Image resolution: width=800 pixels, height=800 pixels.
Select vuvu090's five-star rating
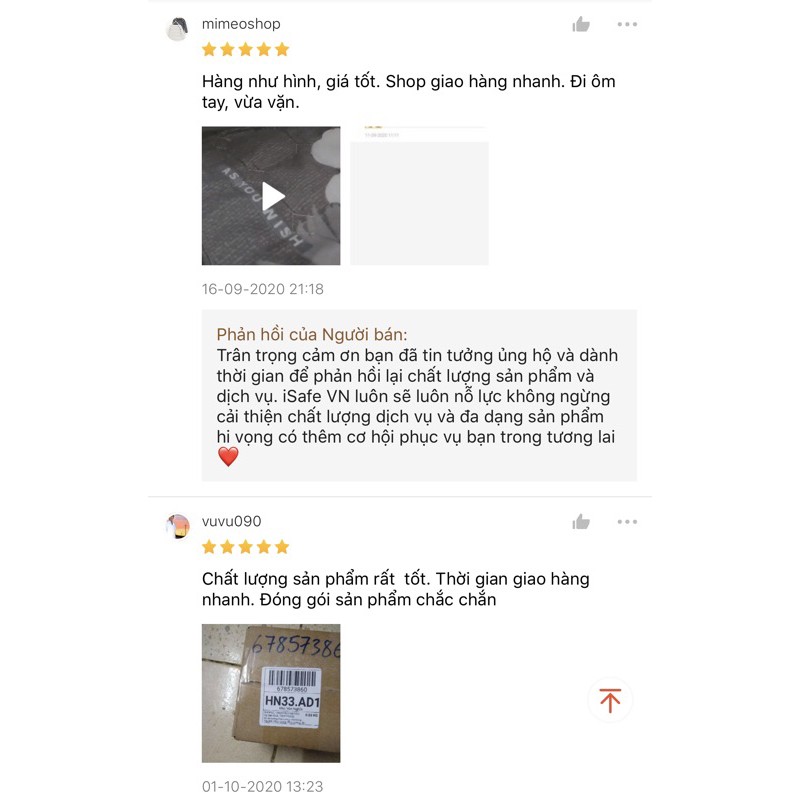245,547
